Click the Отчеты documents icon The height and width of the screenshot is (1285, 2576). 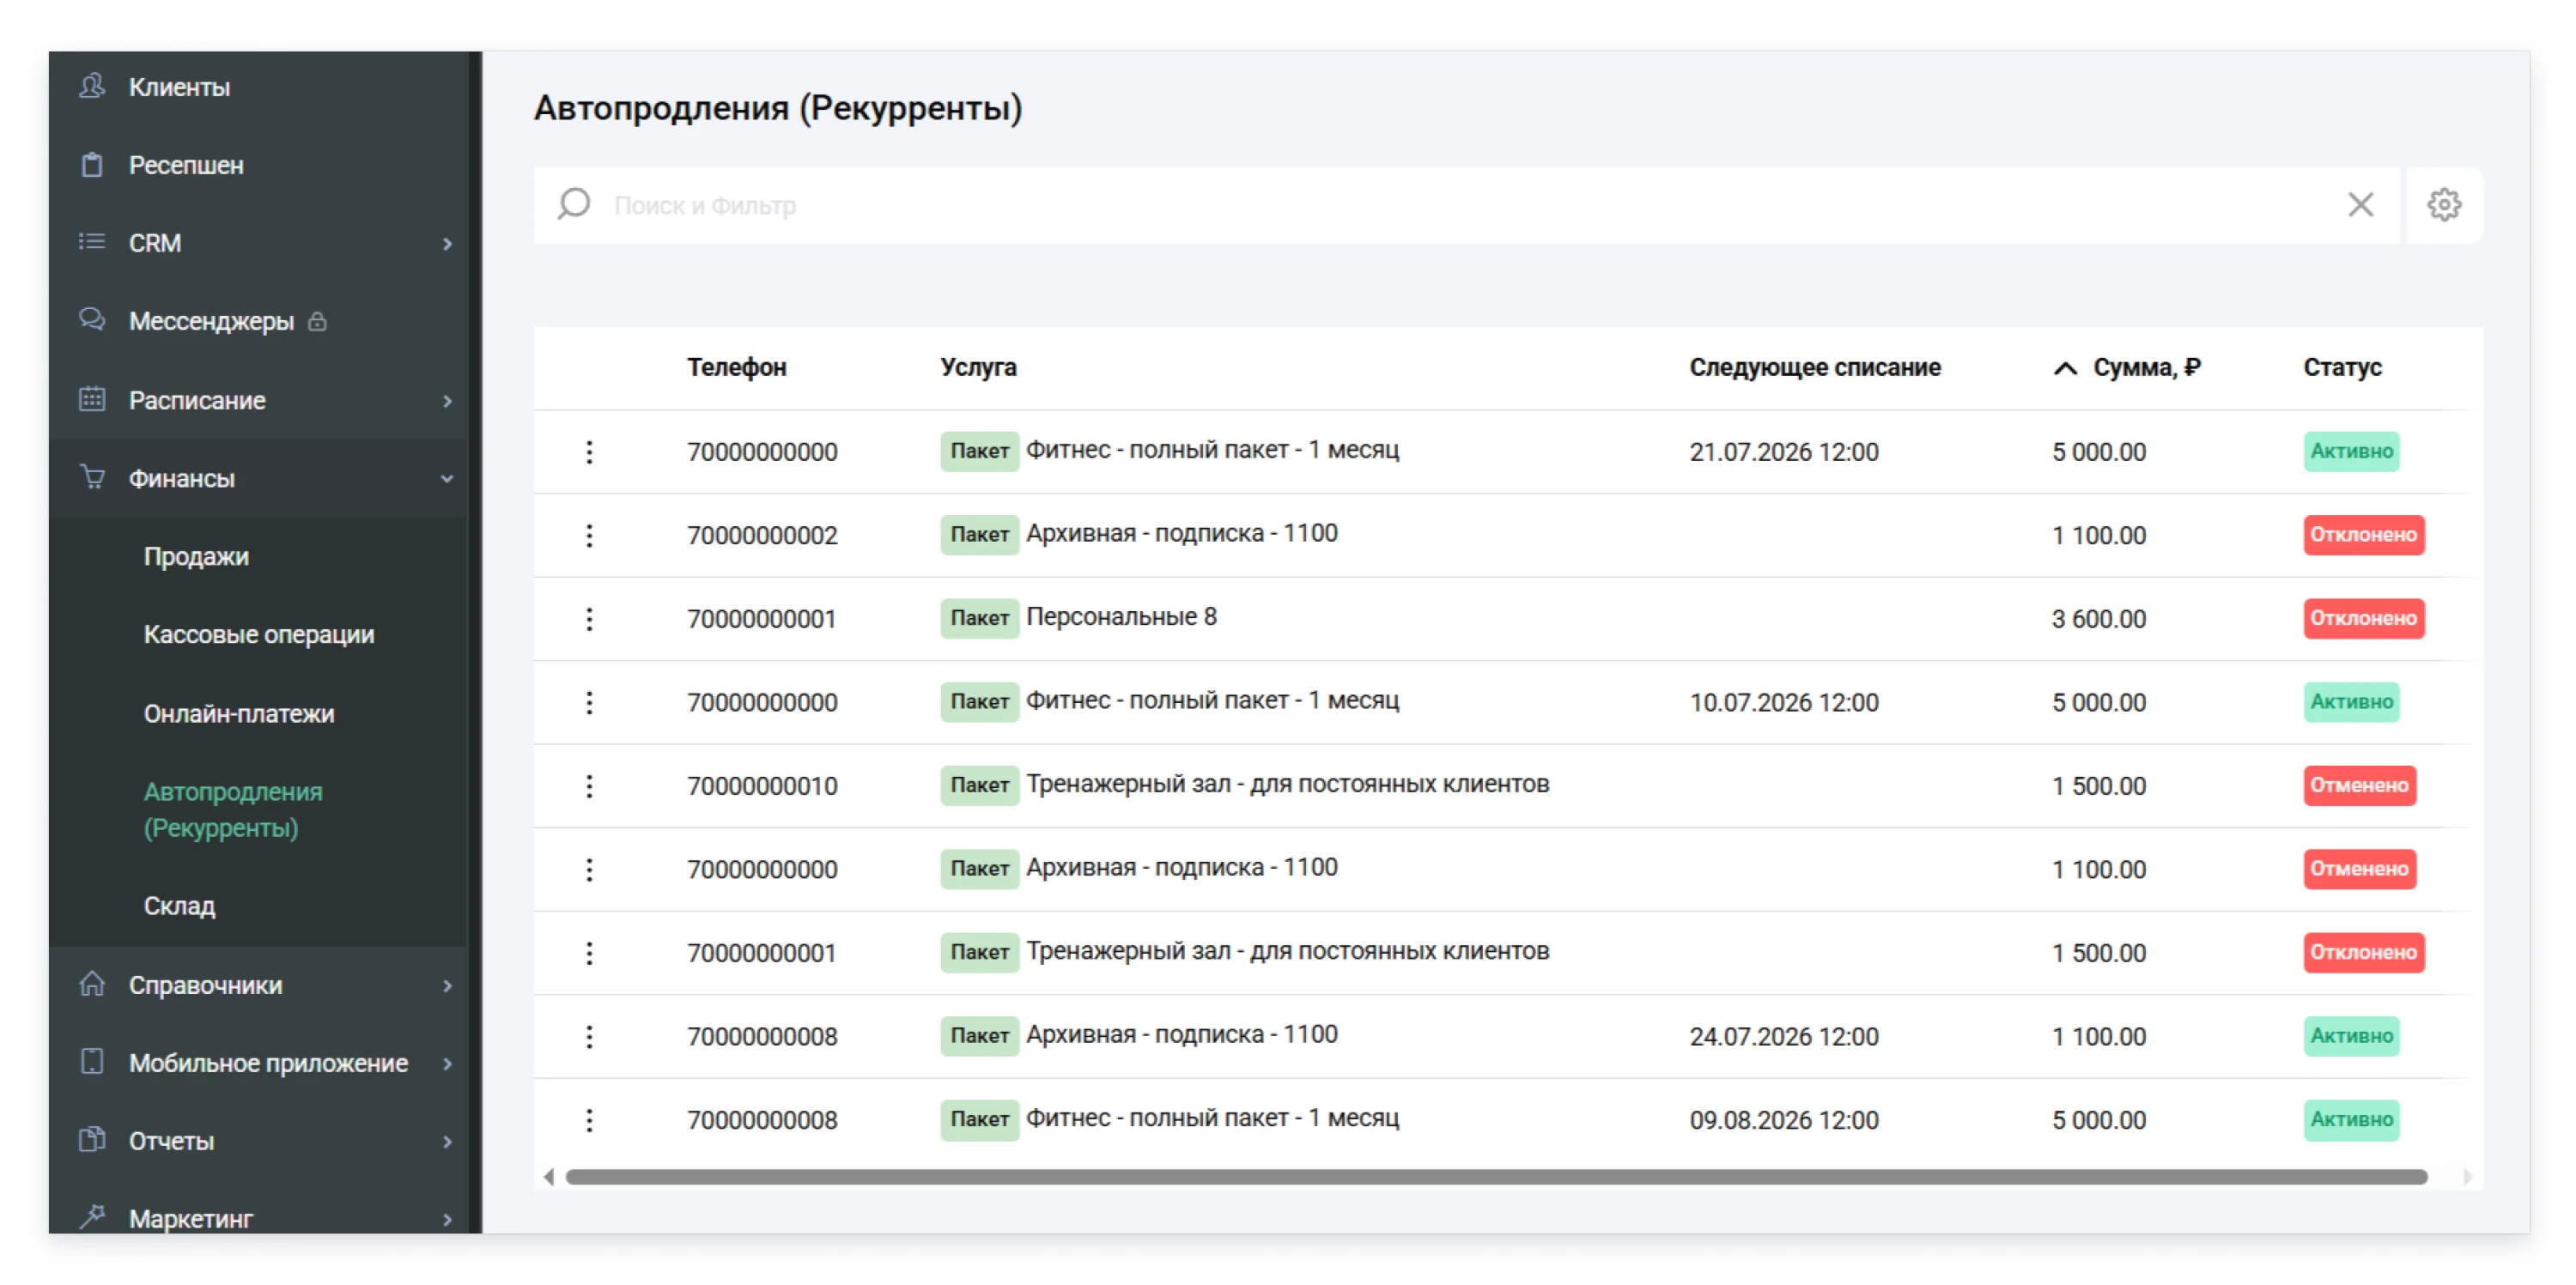click(x=91, y=1140)
